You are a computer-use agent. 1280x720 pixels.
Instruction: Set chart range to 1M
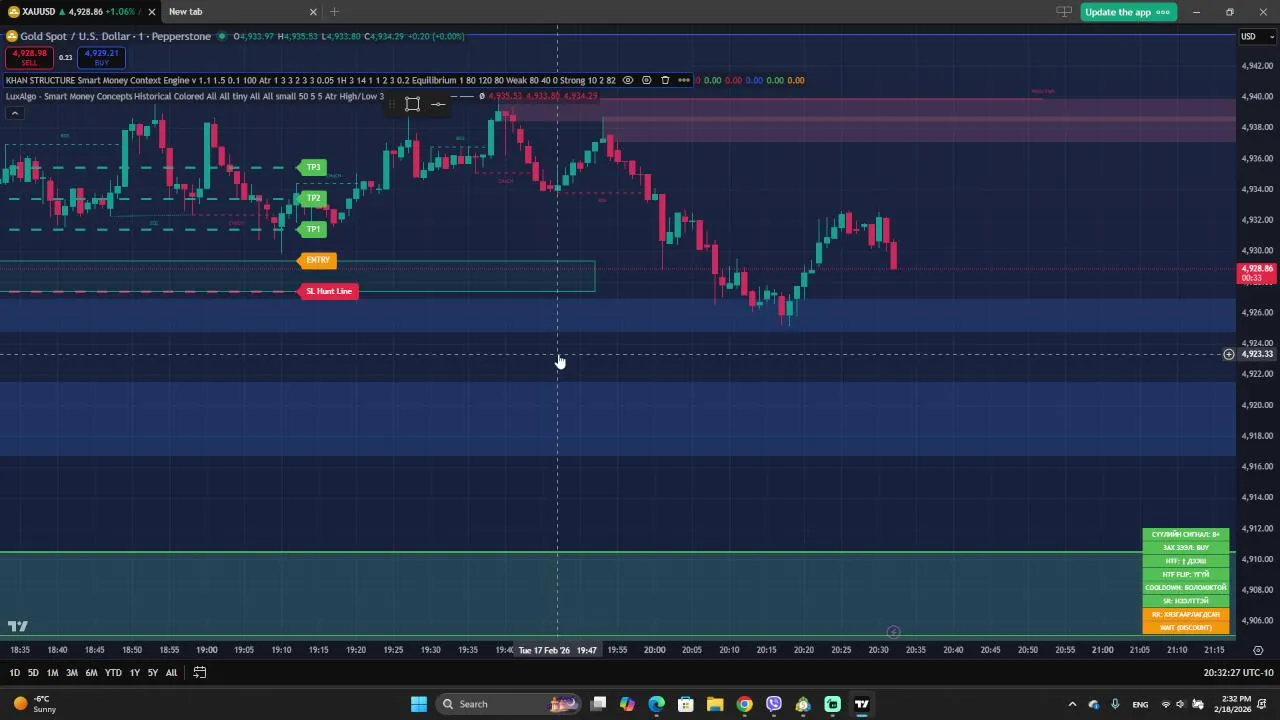tap(52, 673)
